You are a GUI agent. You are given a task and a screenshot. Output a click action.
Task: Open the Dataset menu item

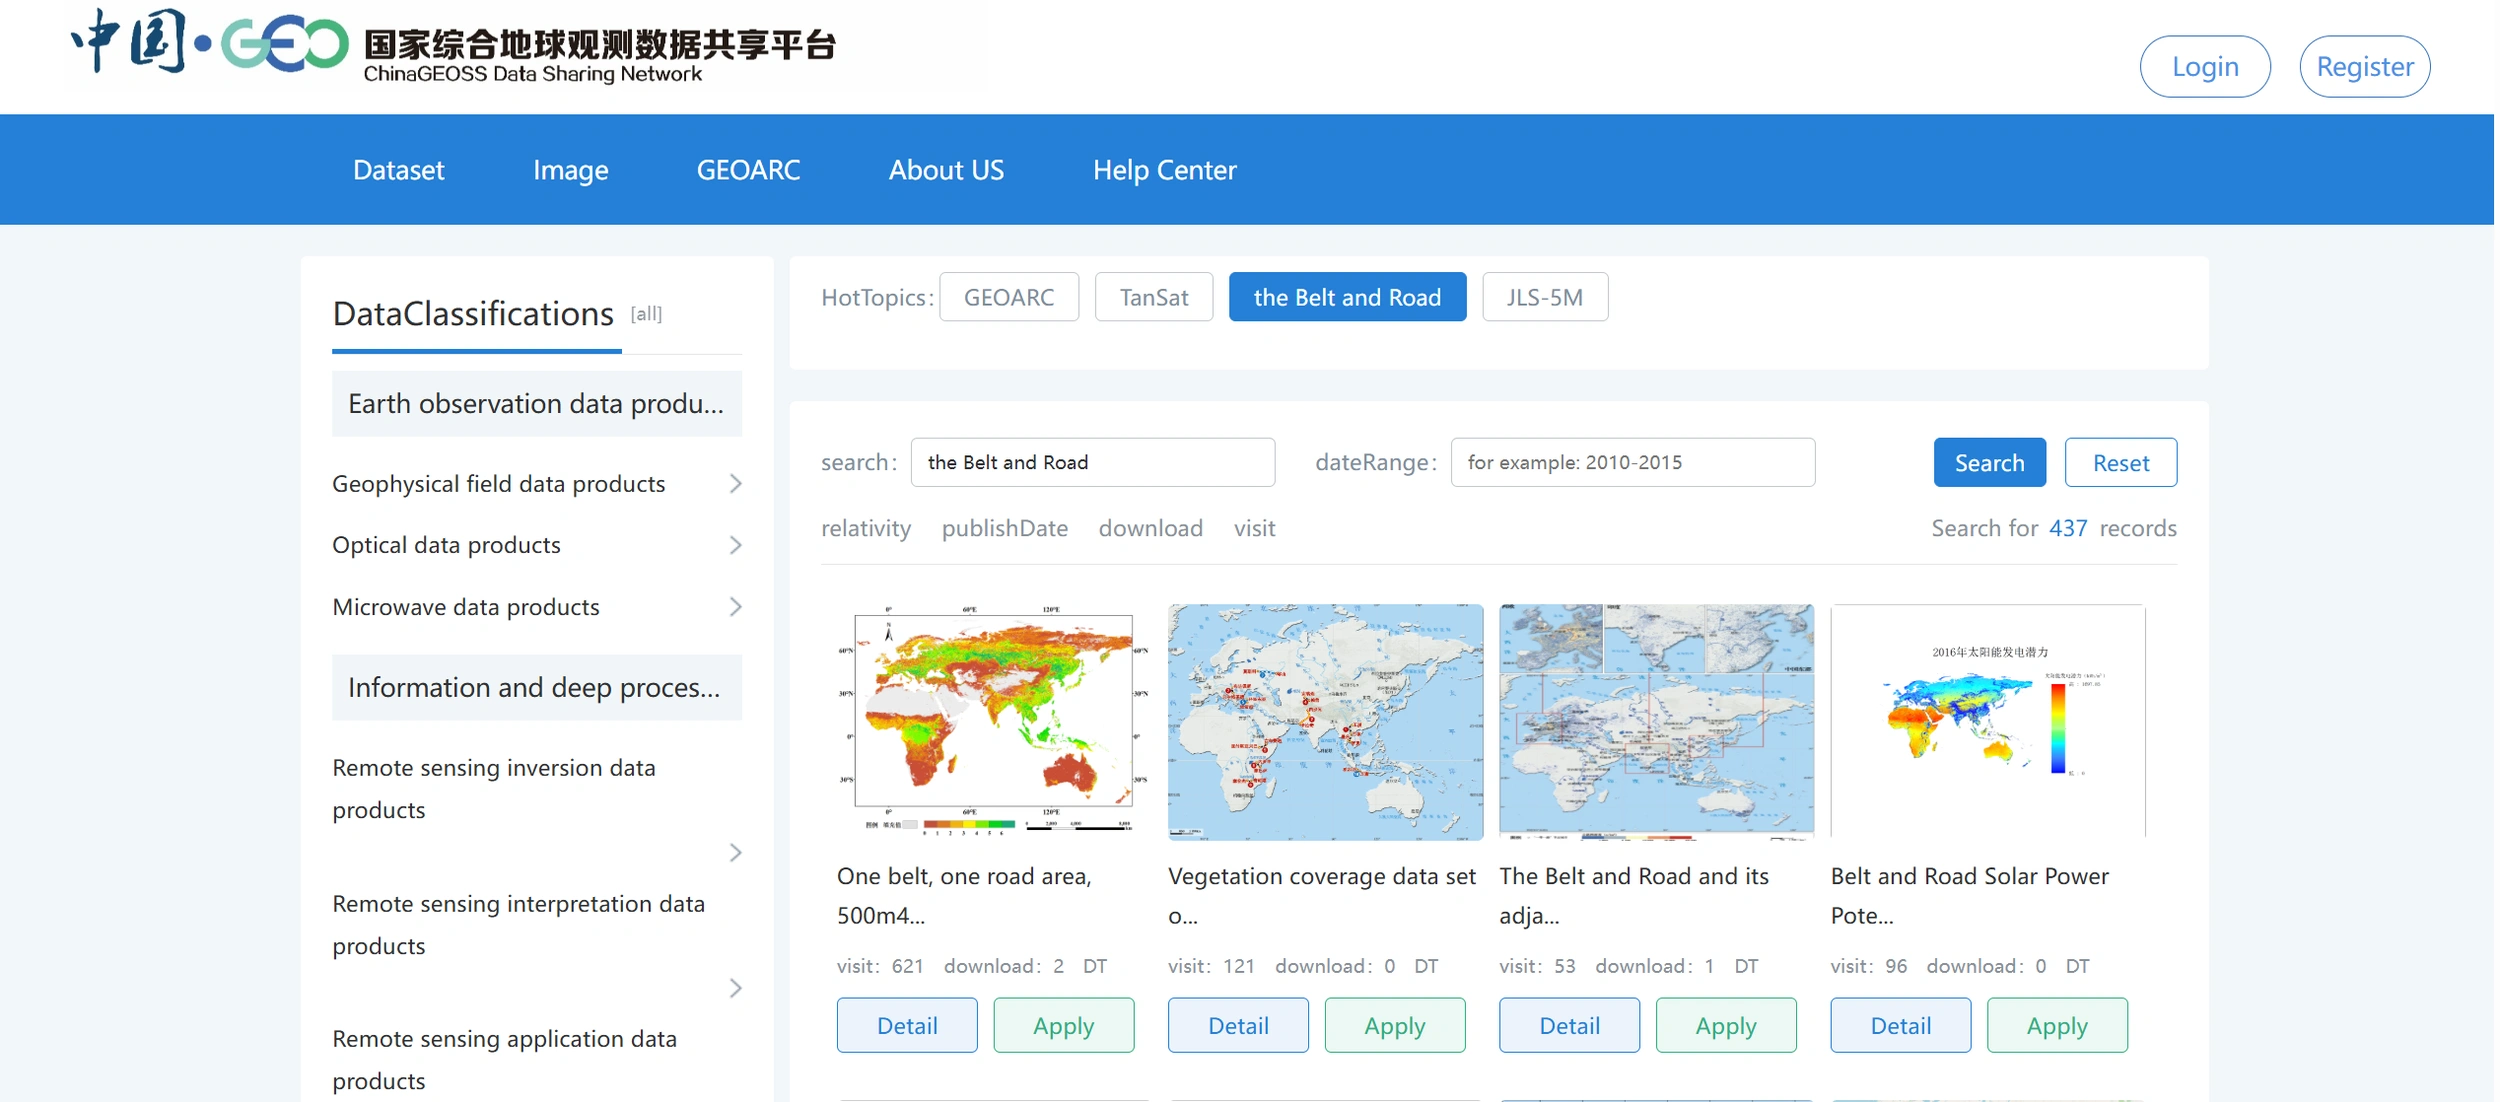398,170
